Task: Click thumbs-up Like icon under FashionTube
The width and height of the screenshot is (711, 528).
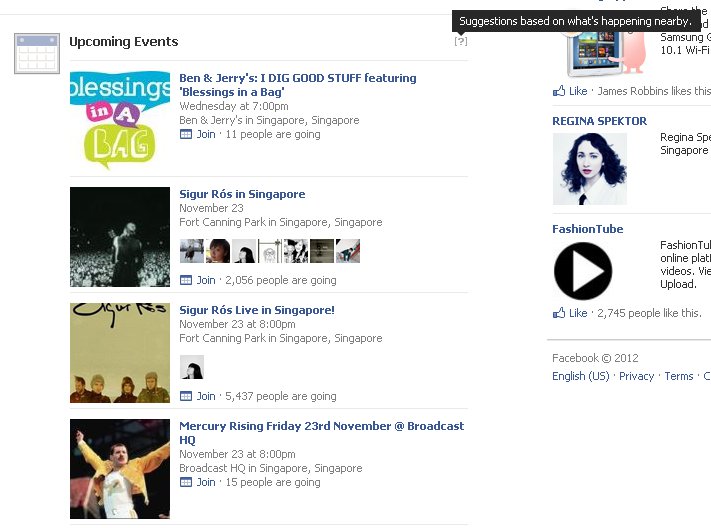Action: (x=559, y=313)
